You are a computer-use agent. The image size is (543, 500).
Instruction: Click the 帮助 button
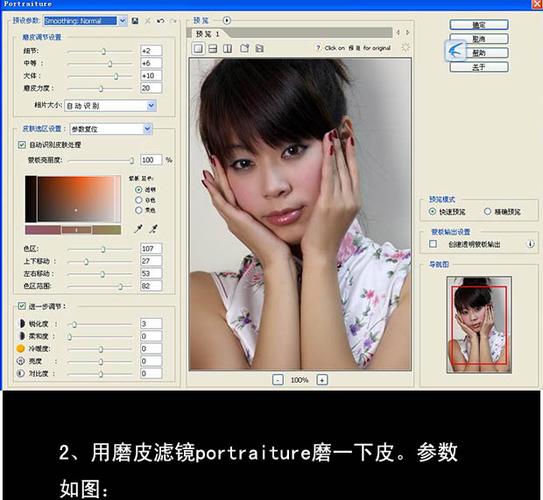479,53
